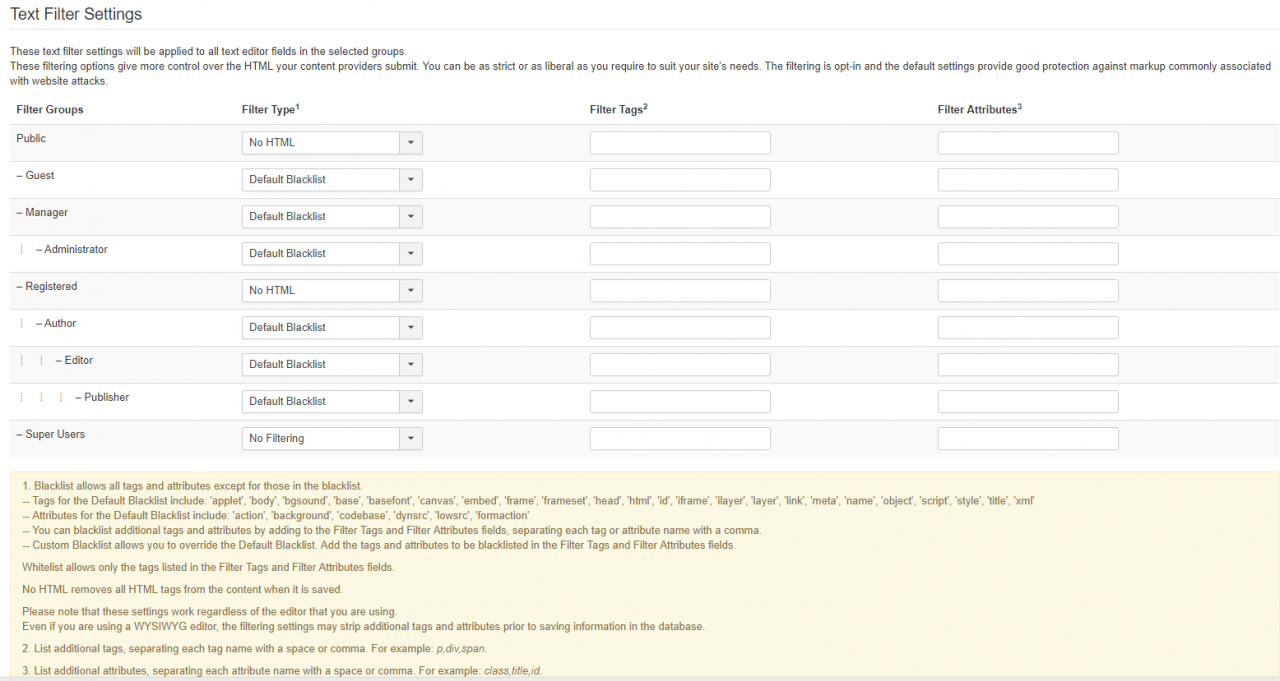This screenshot has width=1280, height=681.
Task: Click the '– Registered' group label
Action: tap(47, 286)
